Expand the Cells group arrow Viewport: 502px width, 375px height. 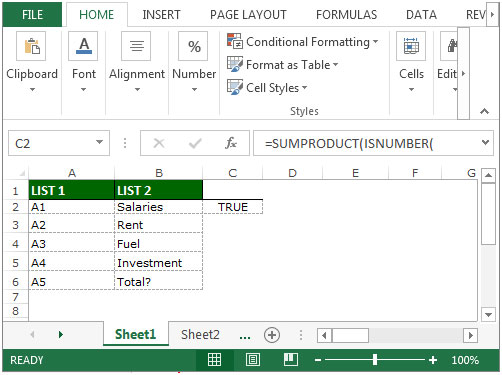click(x=411, y=89)
